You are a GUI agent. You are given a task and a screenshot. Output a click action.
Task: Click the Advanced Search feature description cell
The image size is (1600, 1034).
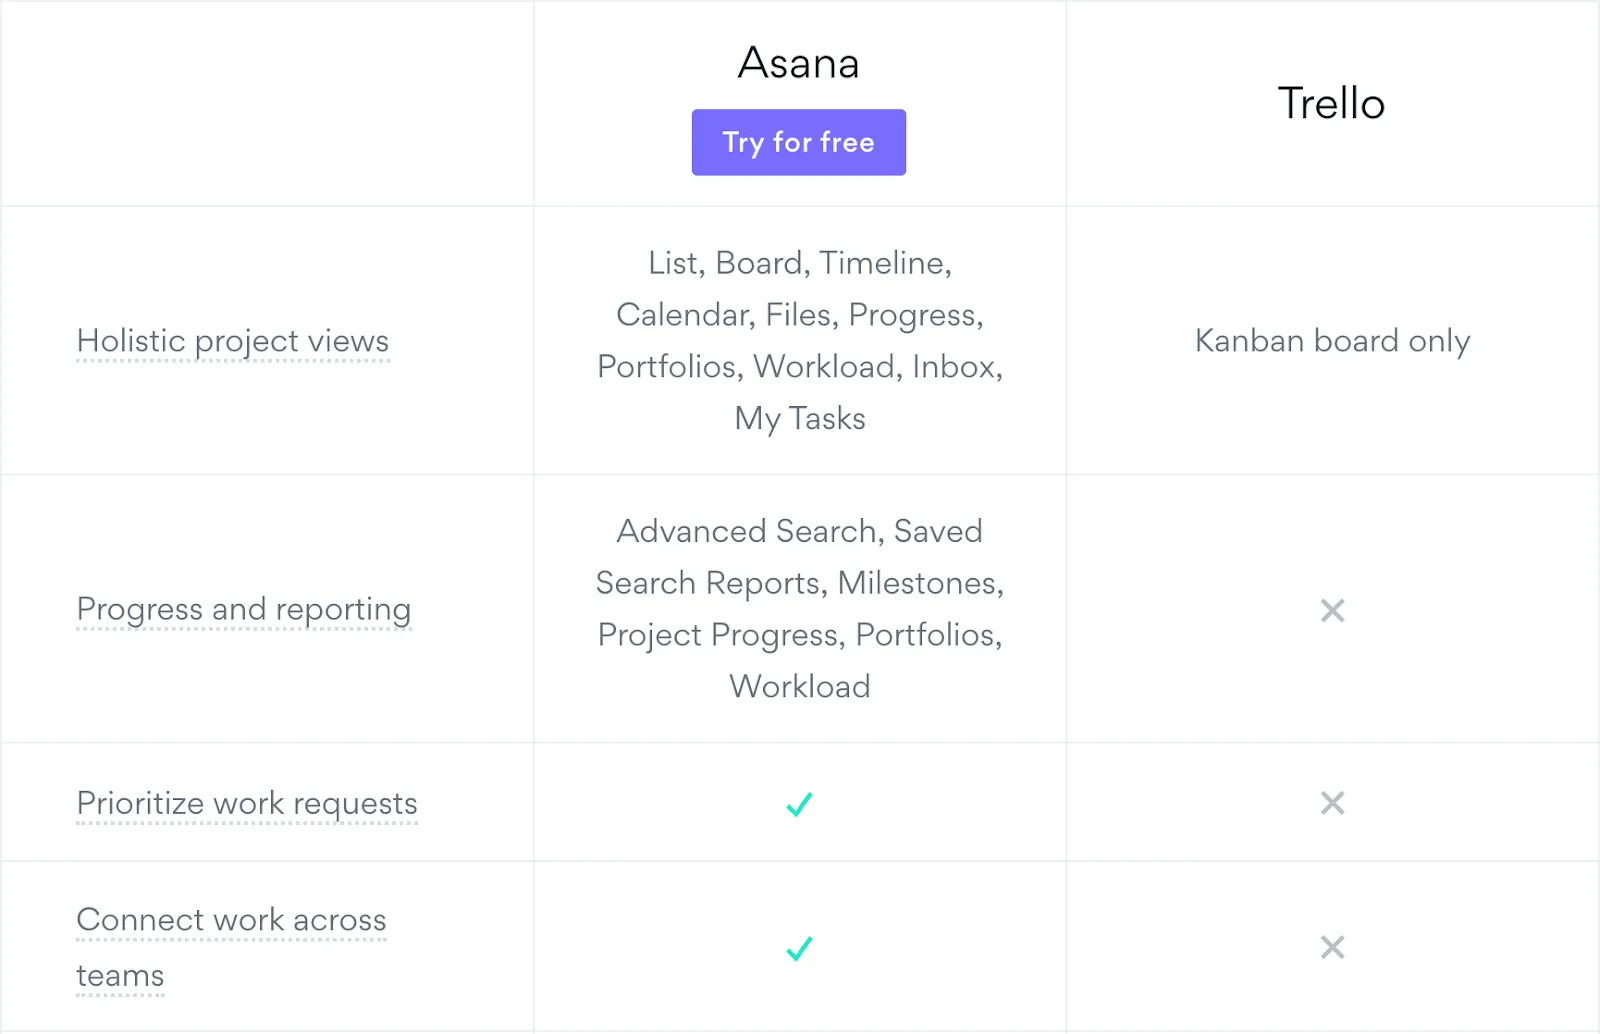click(x=799, y=608)
